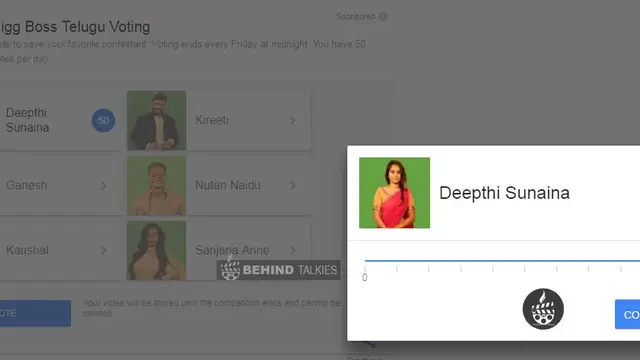Image resolution: width=640 pixels, height=360 pixels.
Task: Click the vote count slider track
Action: click(502, 260)
